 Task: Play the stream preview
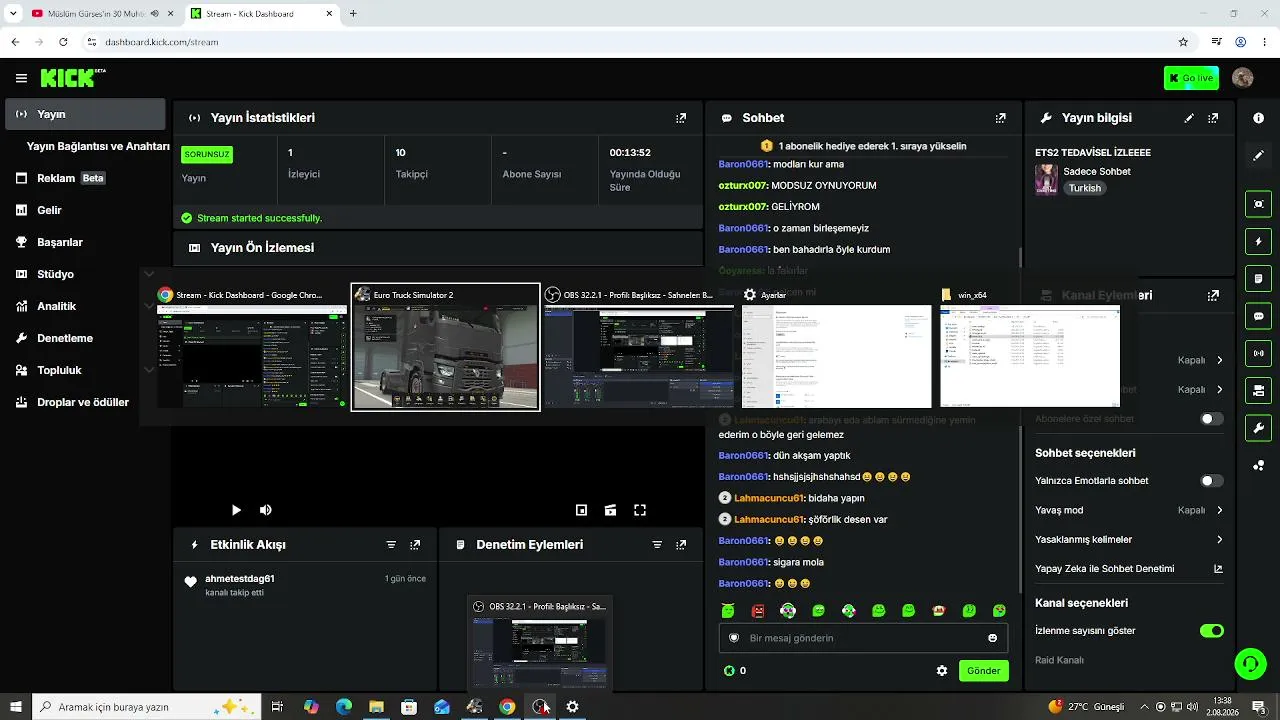click(x=236, y=510)
